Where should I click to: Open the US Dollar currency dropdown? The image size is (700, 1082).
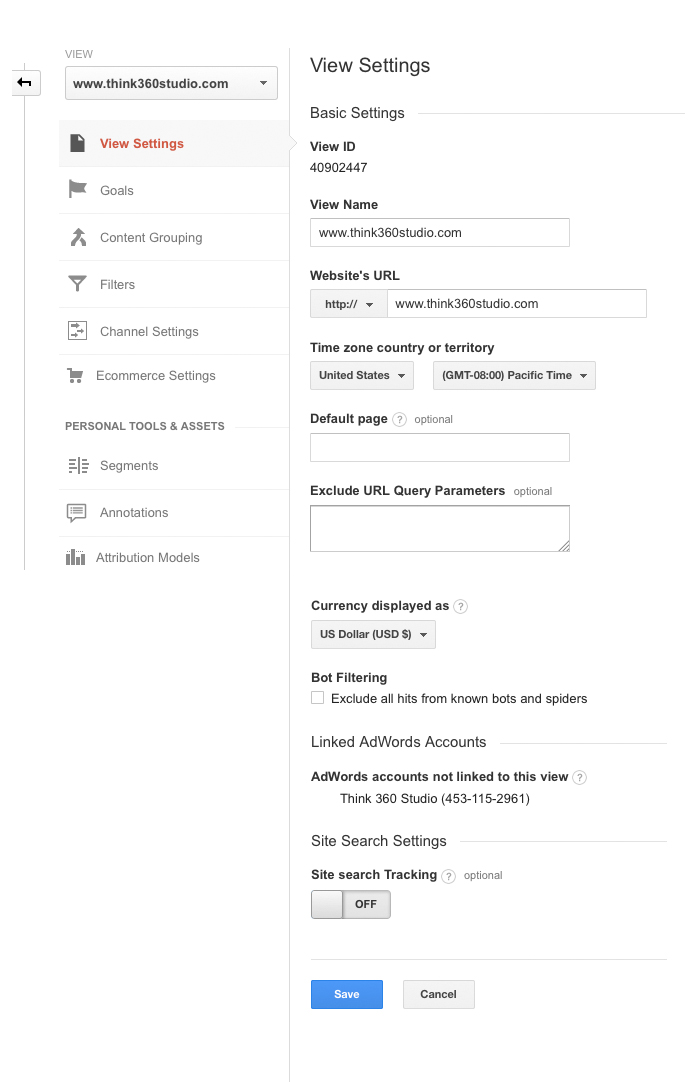click(x=373, y=634)
